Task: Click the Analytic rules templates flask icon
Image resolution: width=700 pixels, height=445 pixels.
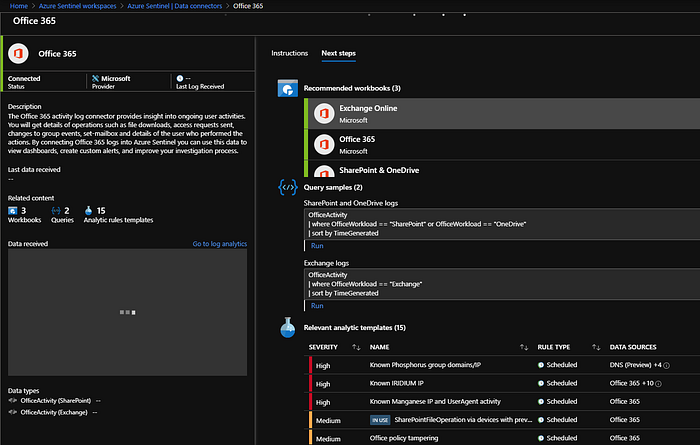Action: 88,211
